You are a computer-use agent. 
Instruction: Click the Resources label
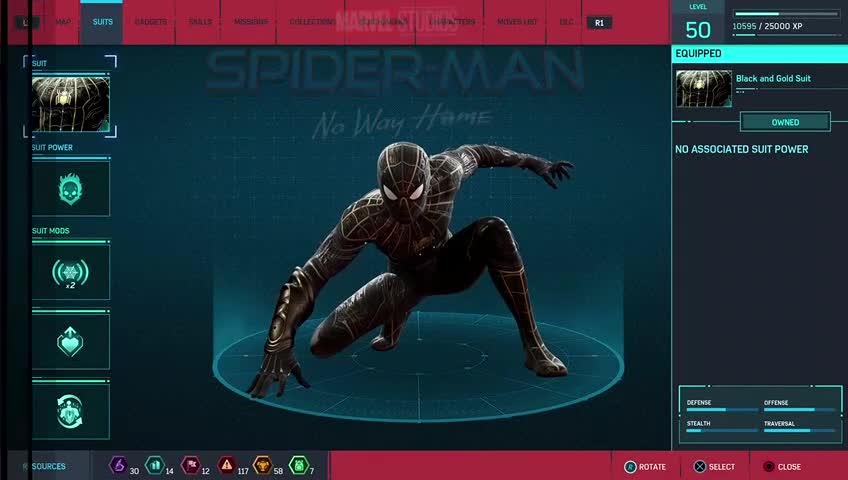(x=44, y=466)
